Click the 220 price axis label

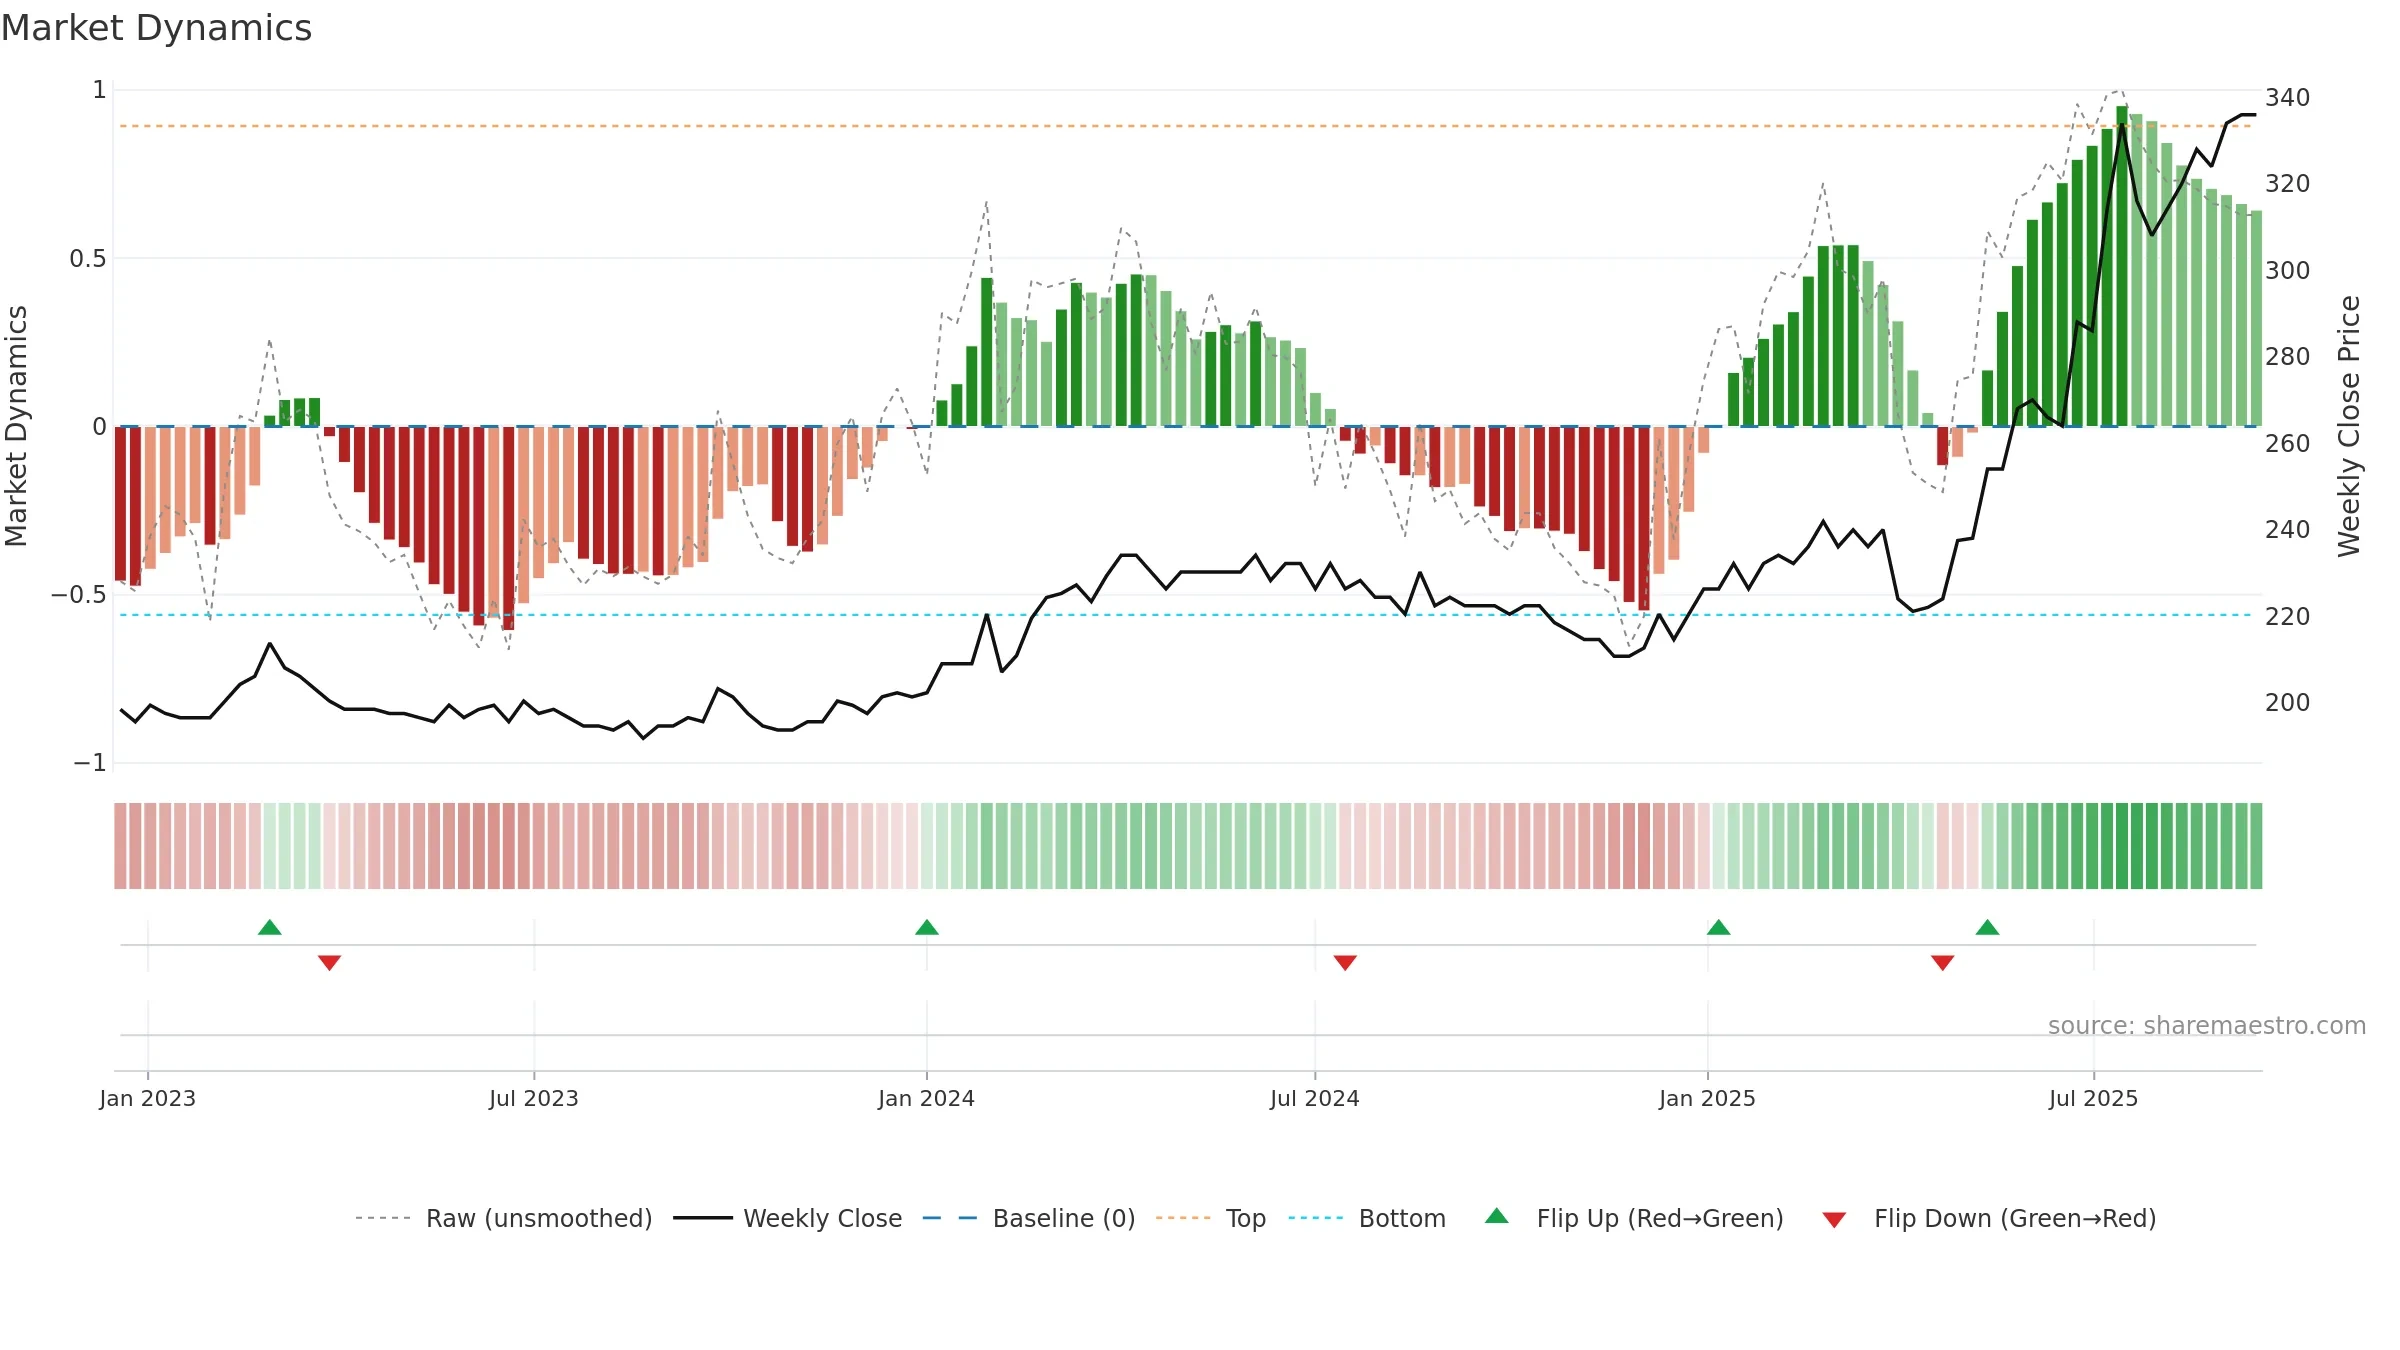(2288, 617)
